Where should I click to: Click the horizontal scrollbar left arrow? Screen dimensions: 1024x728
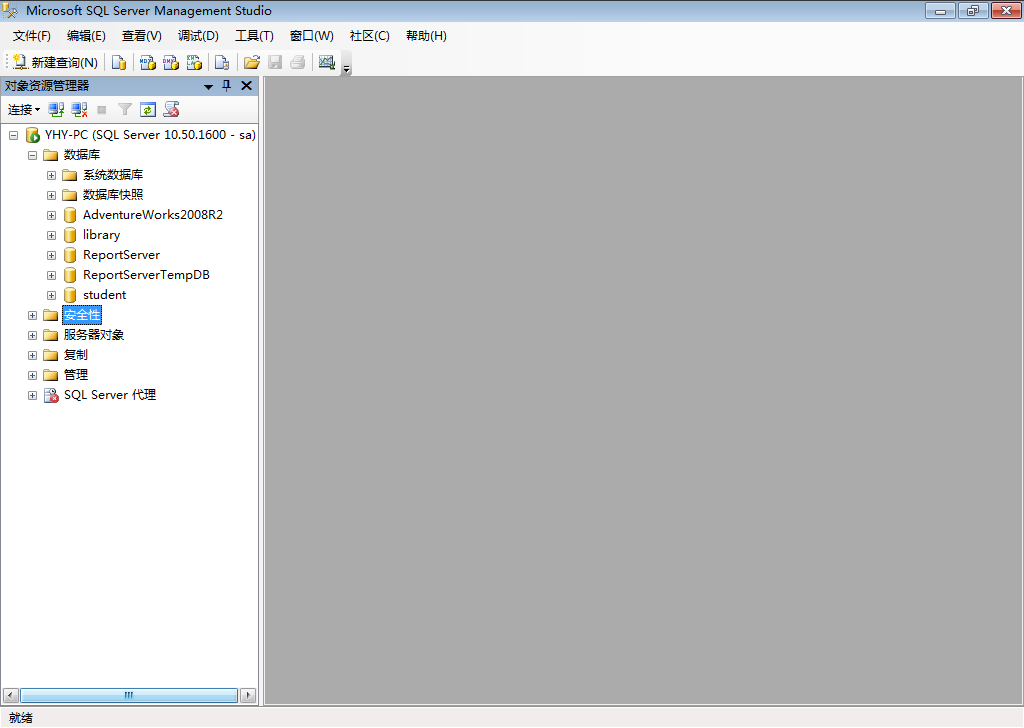pos(10,695)
